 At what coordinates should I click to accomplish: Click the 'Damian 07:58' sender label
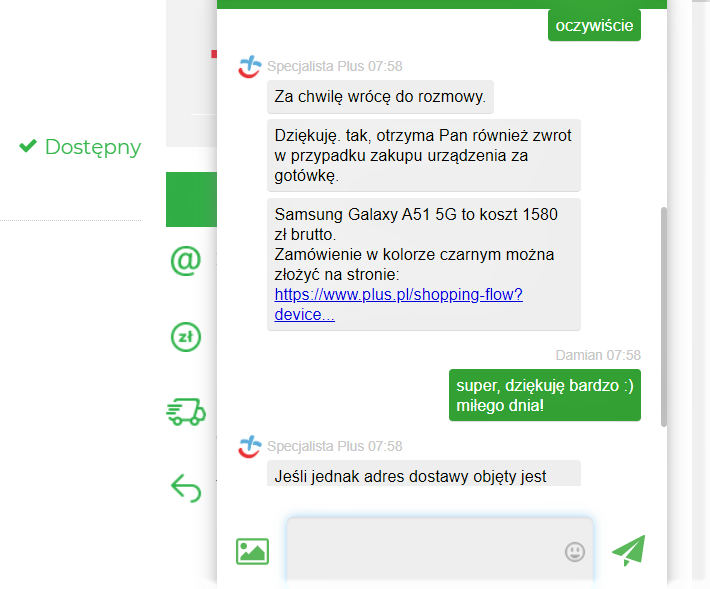(598, 355)
